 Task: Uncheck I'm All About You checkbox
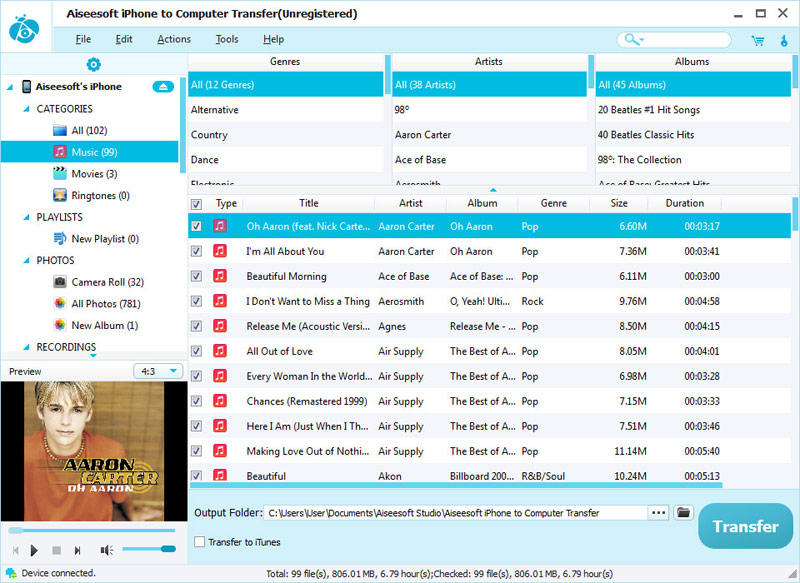[x=196, y=251]
